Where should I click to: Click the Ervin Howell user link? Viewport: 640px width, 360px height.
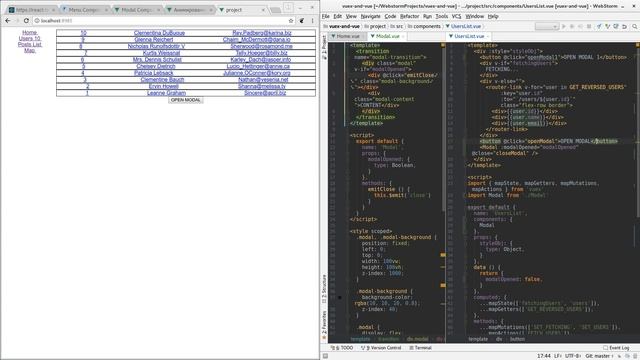163,87
